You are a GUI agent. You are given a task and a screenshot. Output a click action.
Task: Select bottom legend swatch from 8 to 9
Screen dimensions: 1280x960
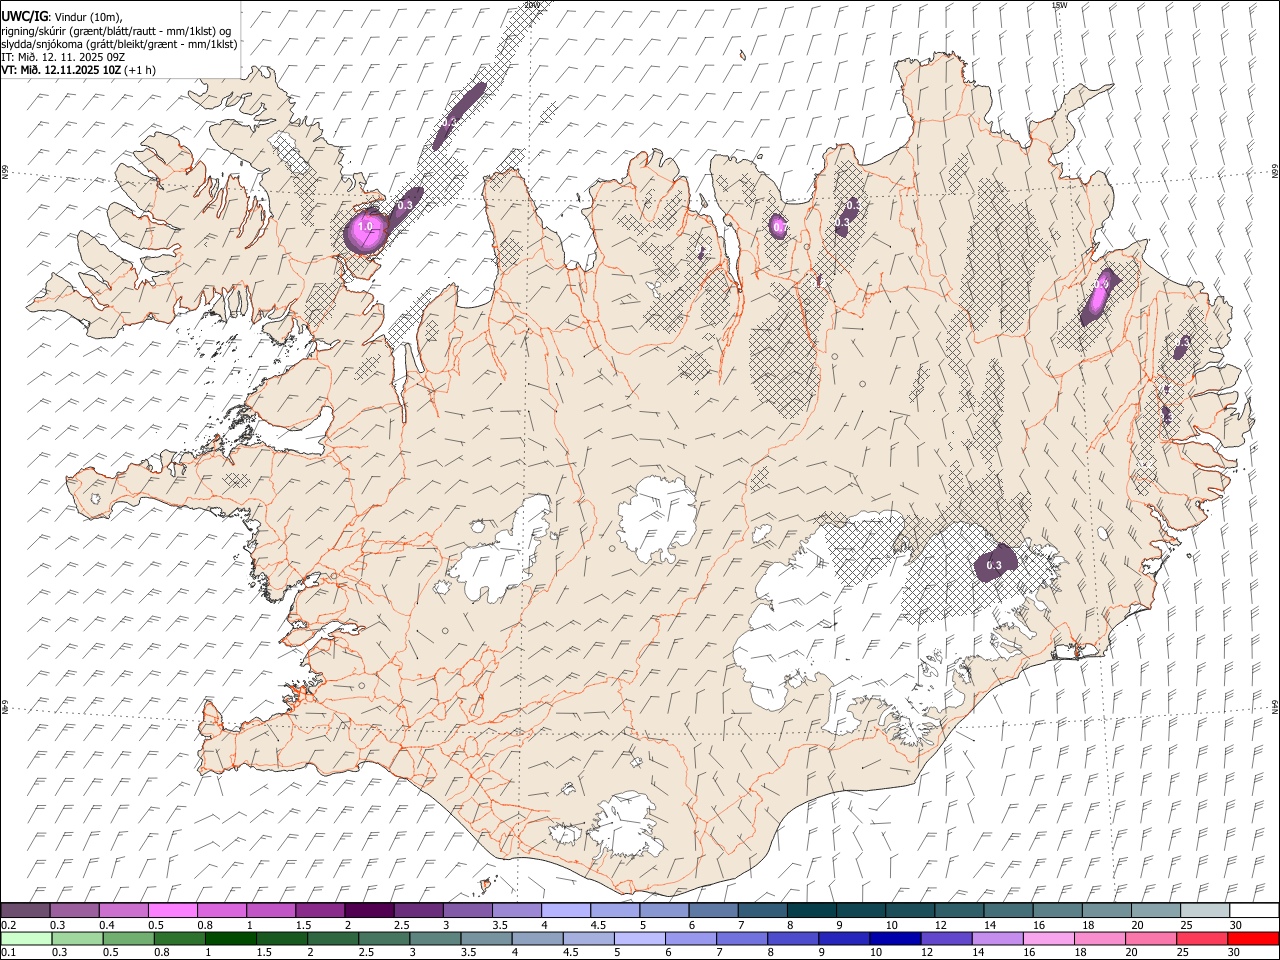tap(793, 938)
